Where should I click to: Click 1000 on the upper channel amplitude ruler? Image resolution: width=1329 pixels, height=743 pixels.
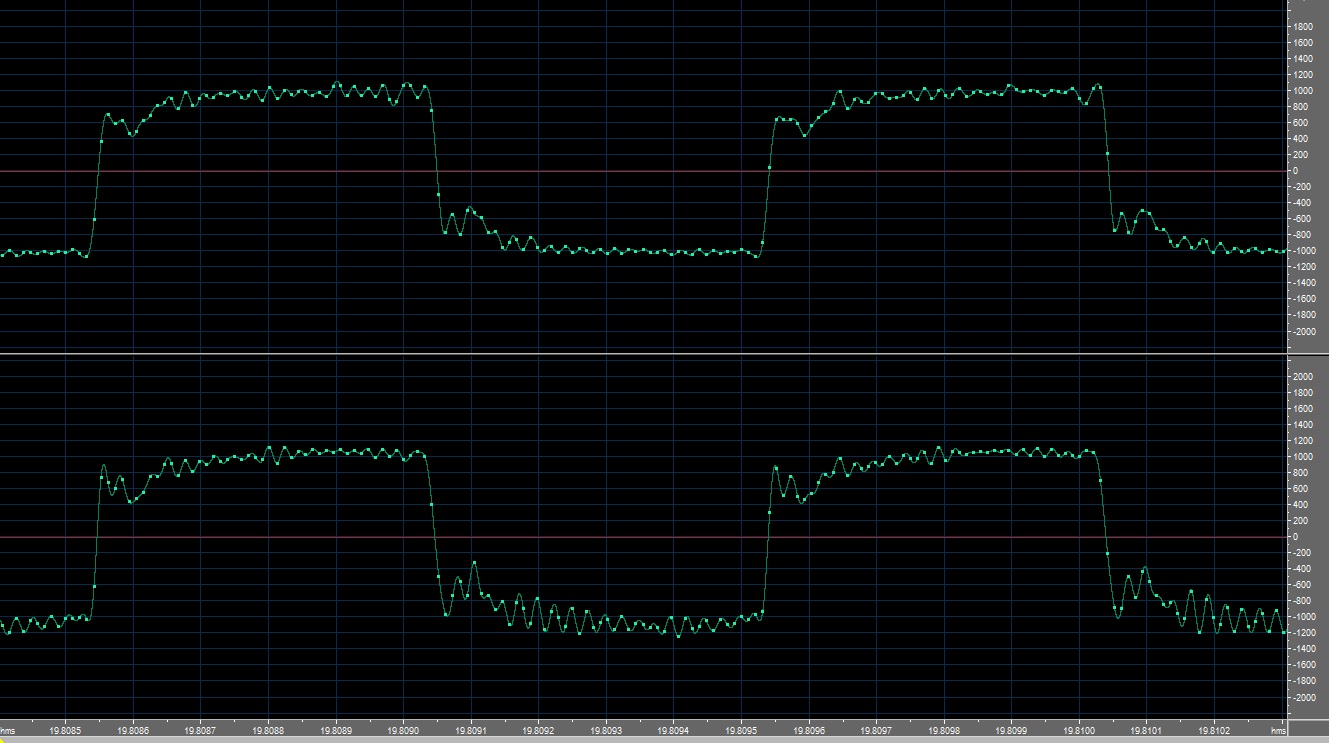coord(1304,91)
